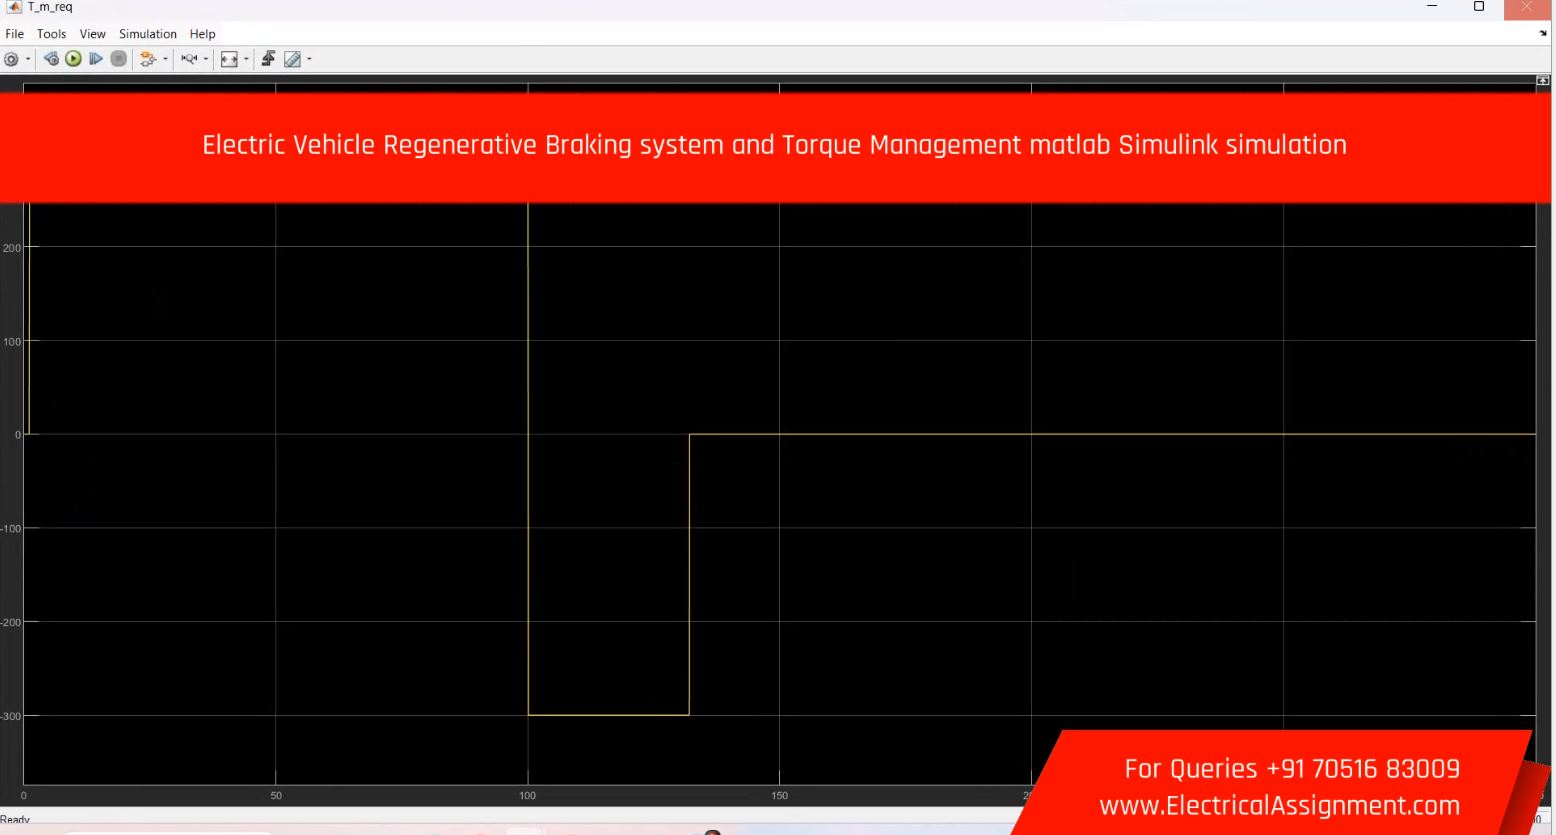Open the Scale Axes dropdown arrow
This screenshot has height=835, width=1556.
[246, 59]
